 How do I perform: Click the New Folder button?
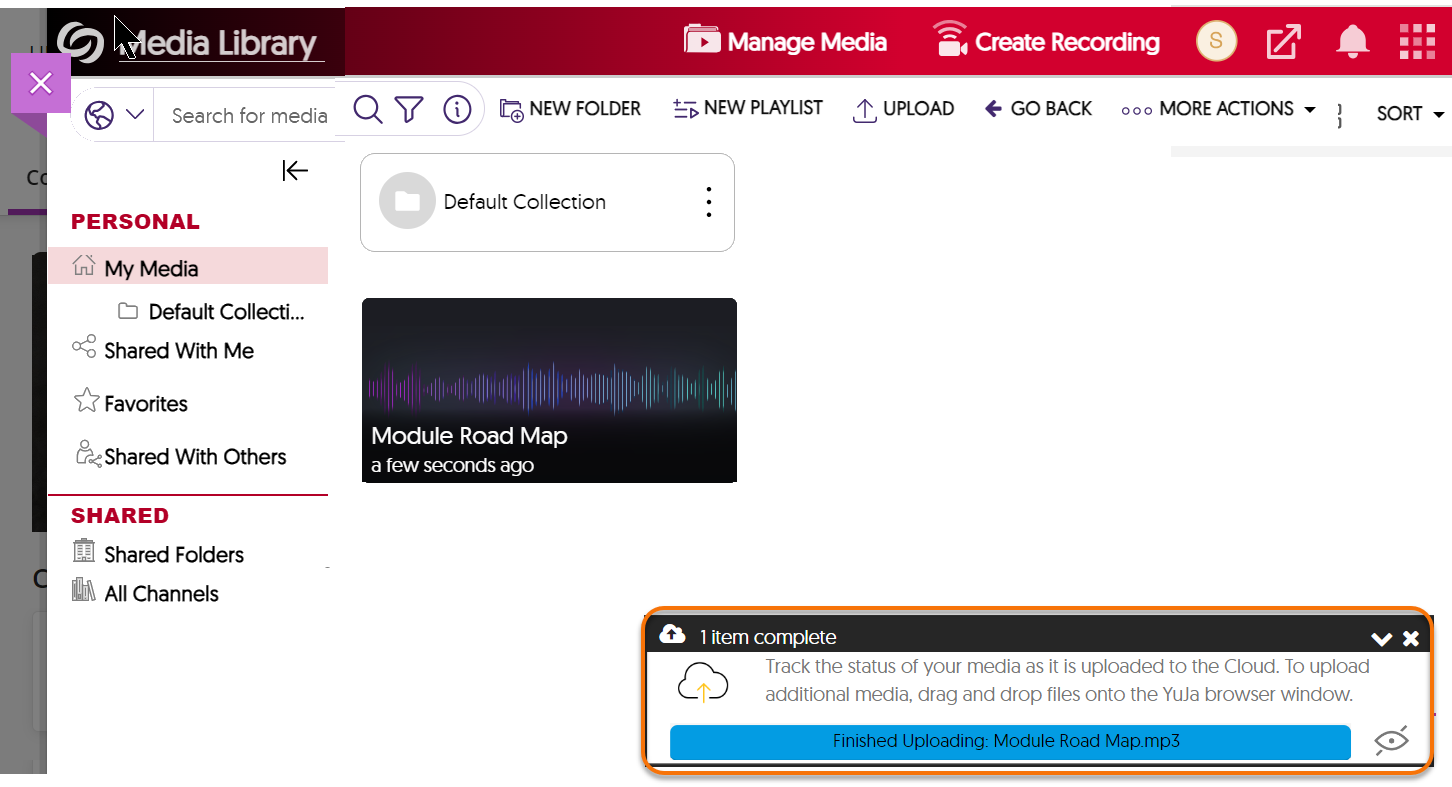[x=571, y=109]
